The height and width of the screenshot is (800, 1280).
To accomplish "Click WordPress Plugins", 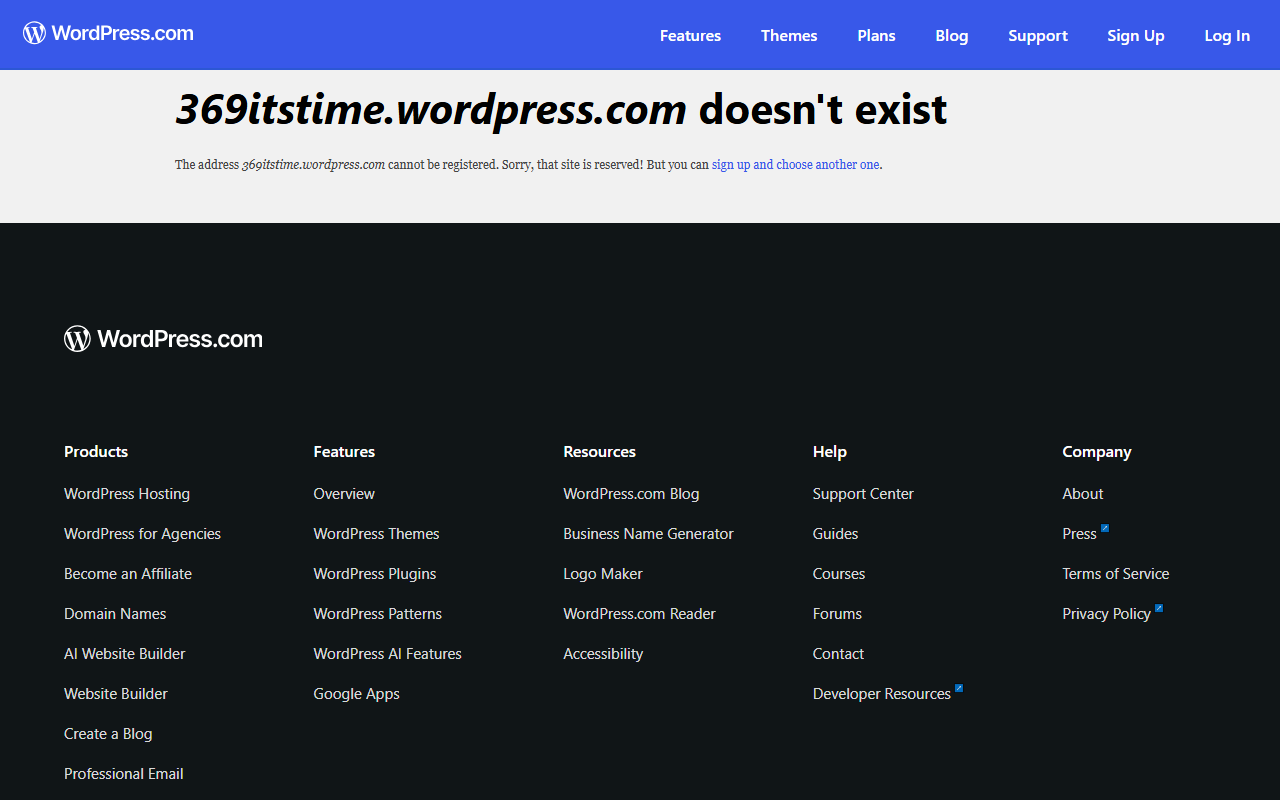I will 375,574.
